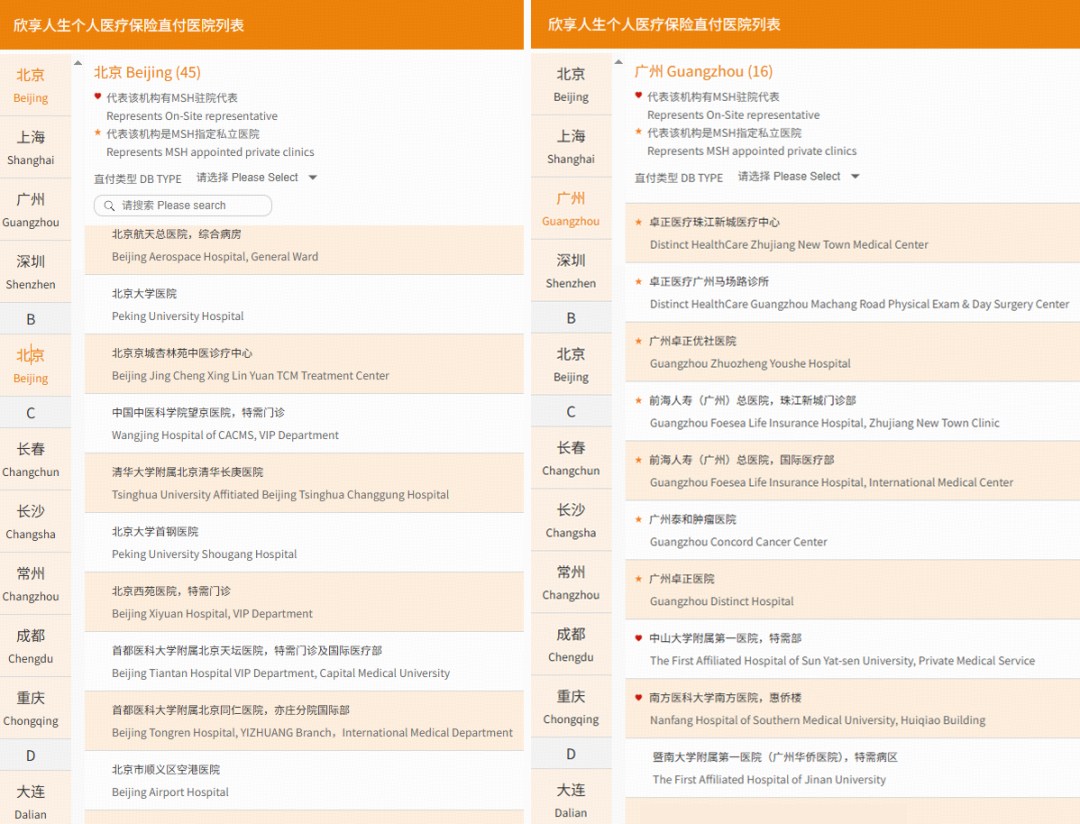Click the scroll-up arrow beside the Beijing (45) heading
The image size is (1080, 824).
tap(78, 63)
